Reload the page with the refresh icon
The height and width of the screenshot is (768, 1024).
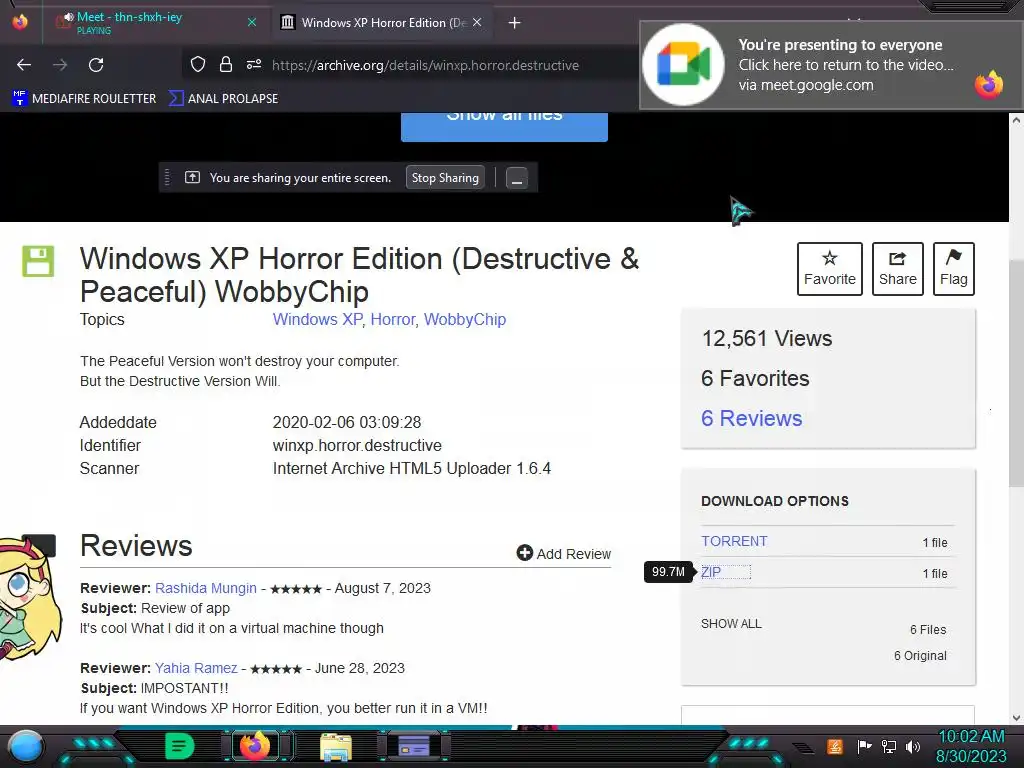pyautogui.click(x=96, y=65)
